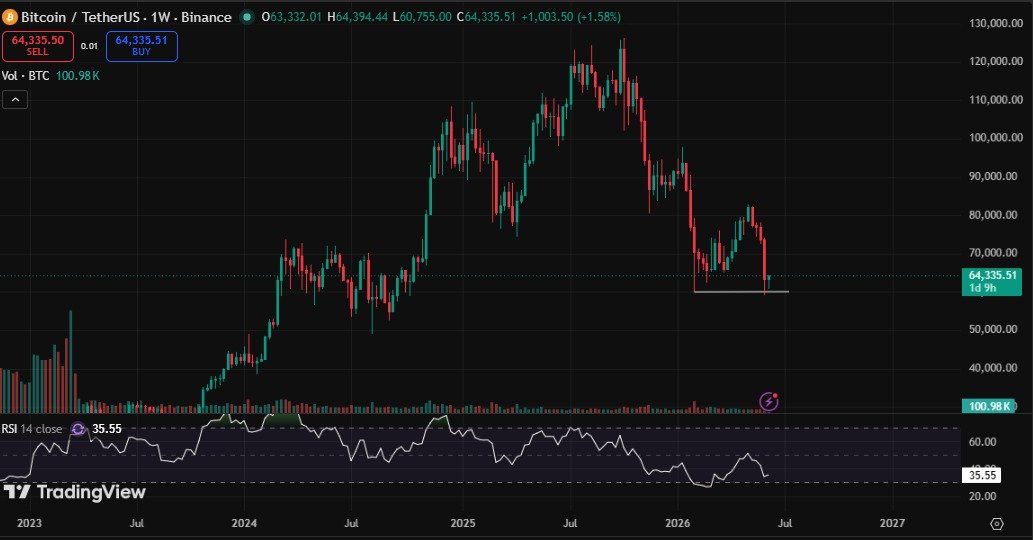Click the gray horizontal support line

tap(741, 291)
